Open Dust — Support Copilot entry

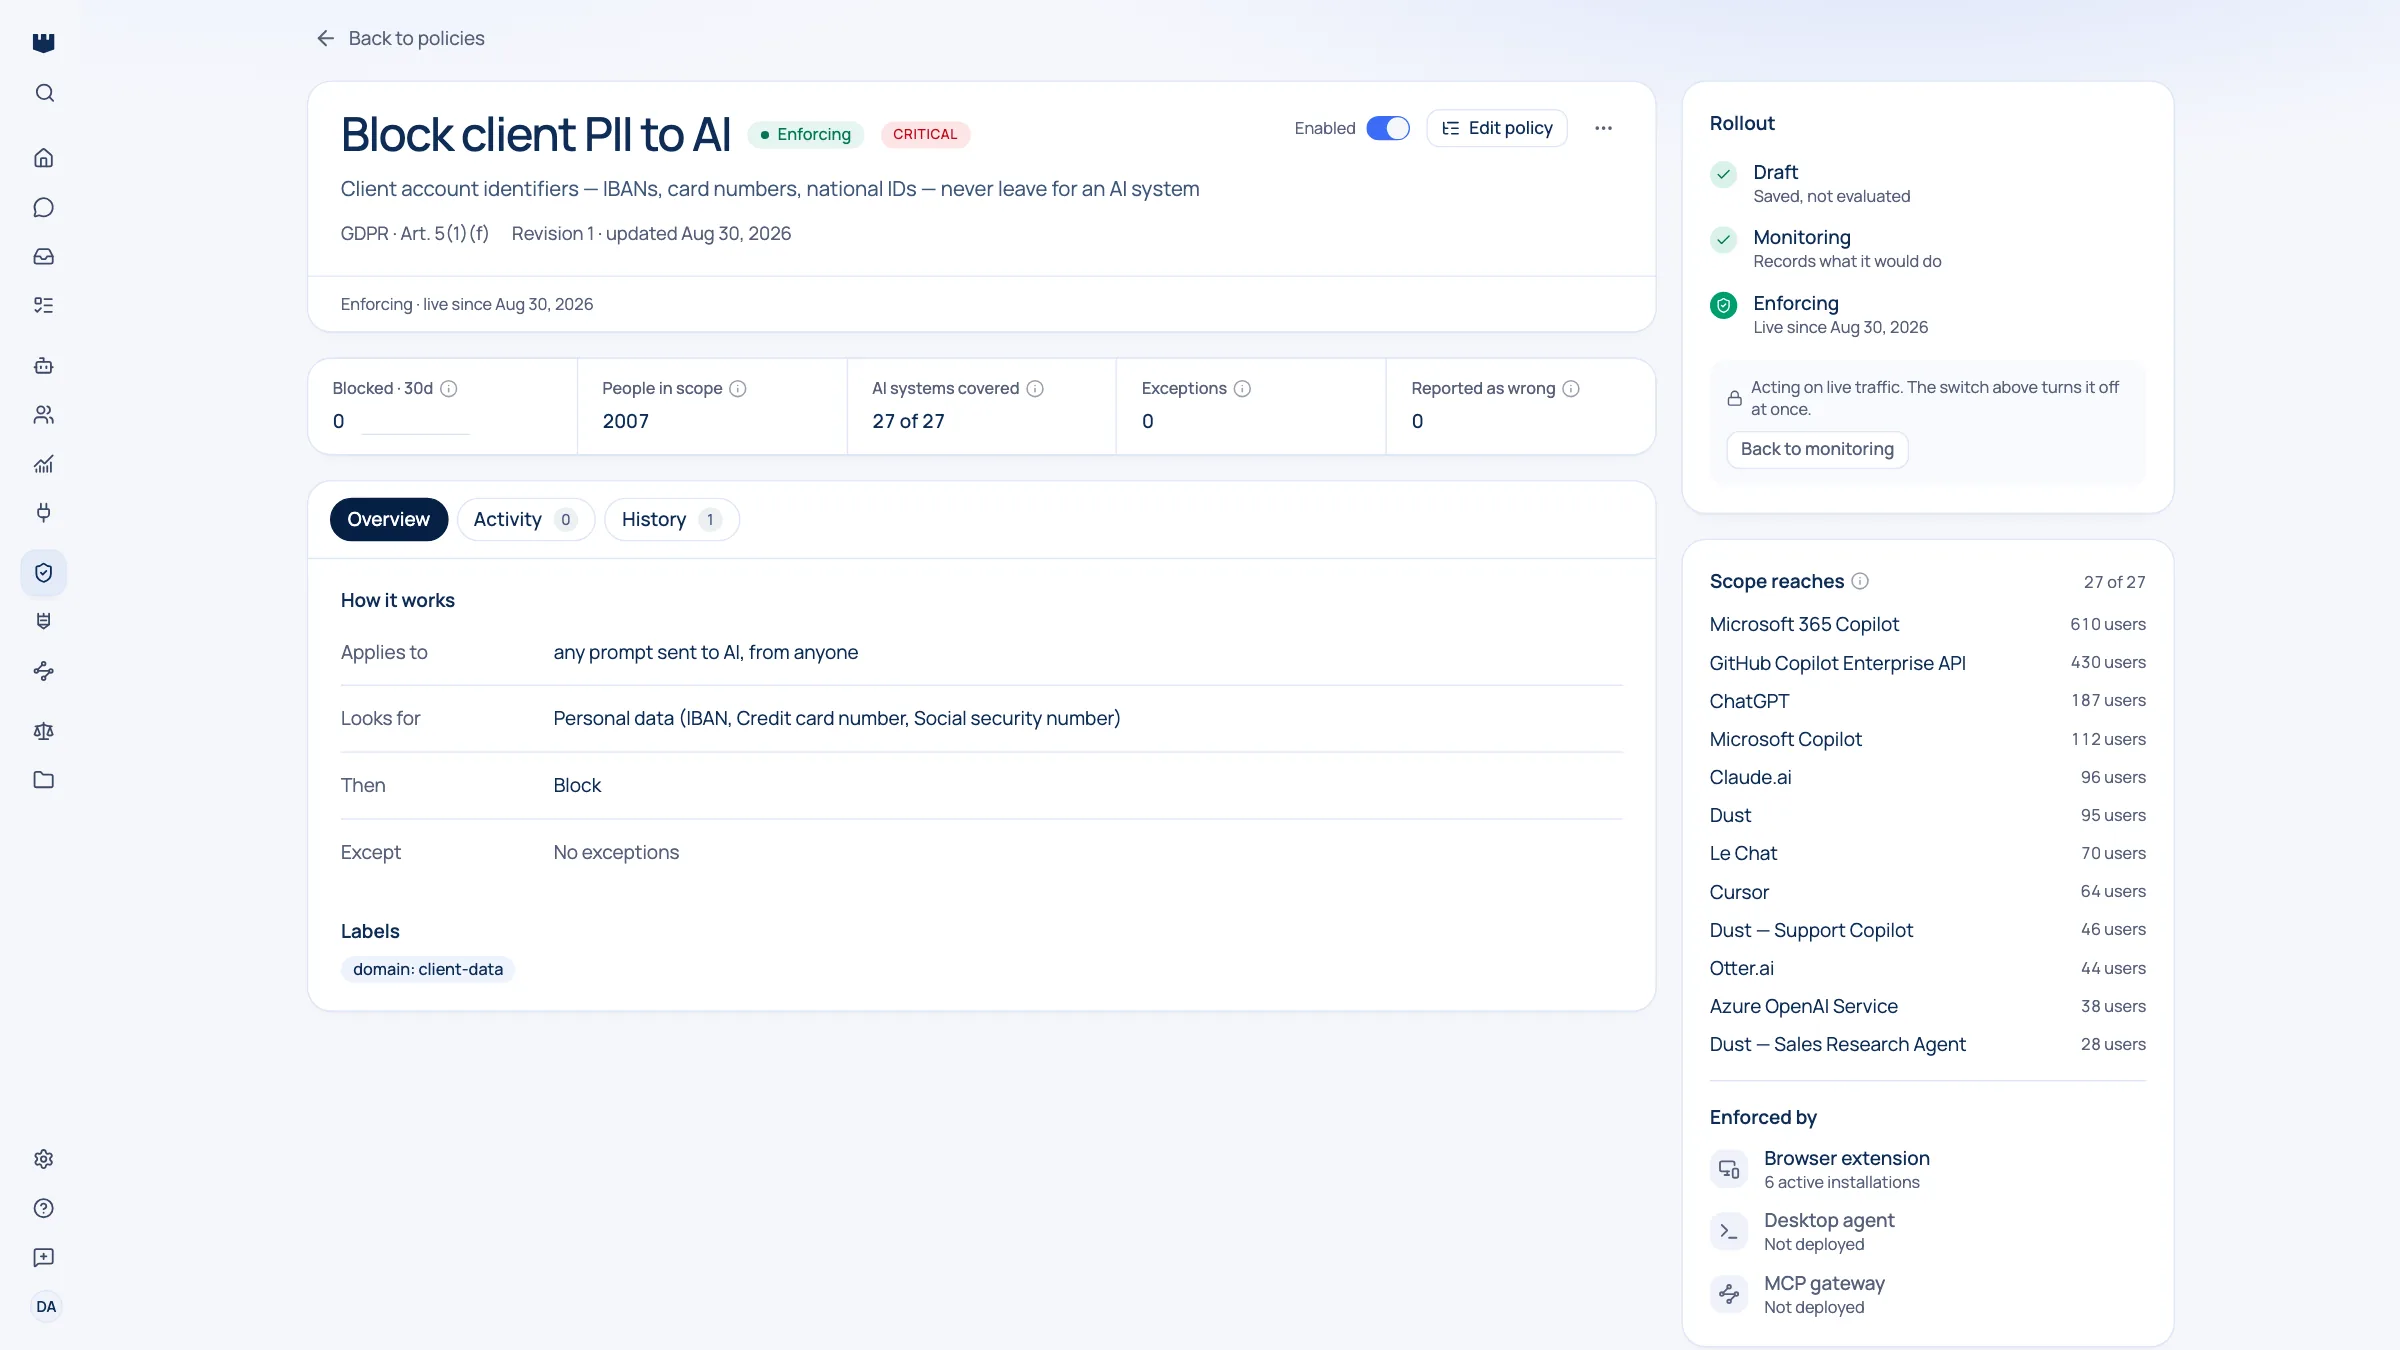pyautogui.click(x=1927, y=930)
